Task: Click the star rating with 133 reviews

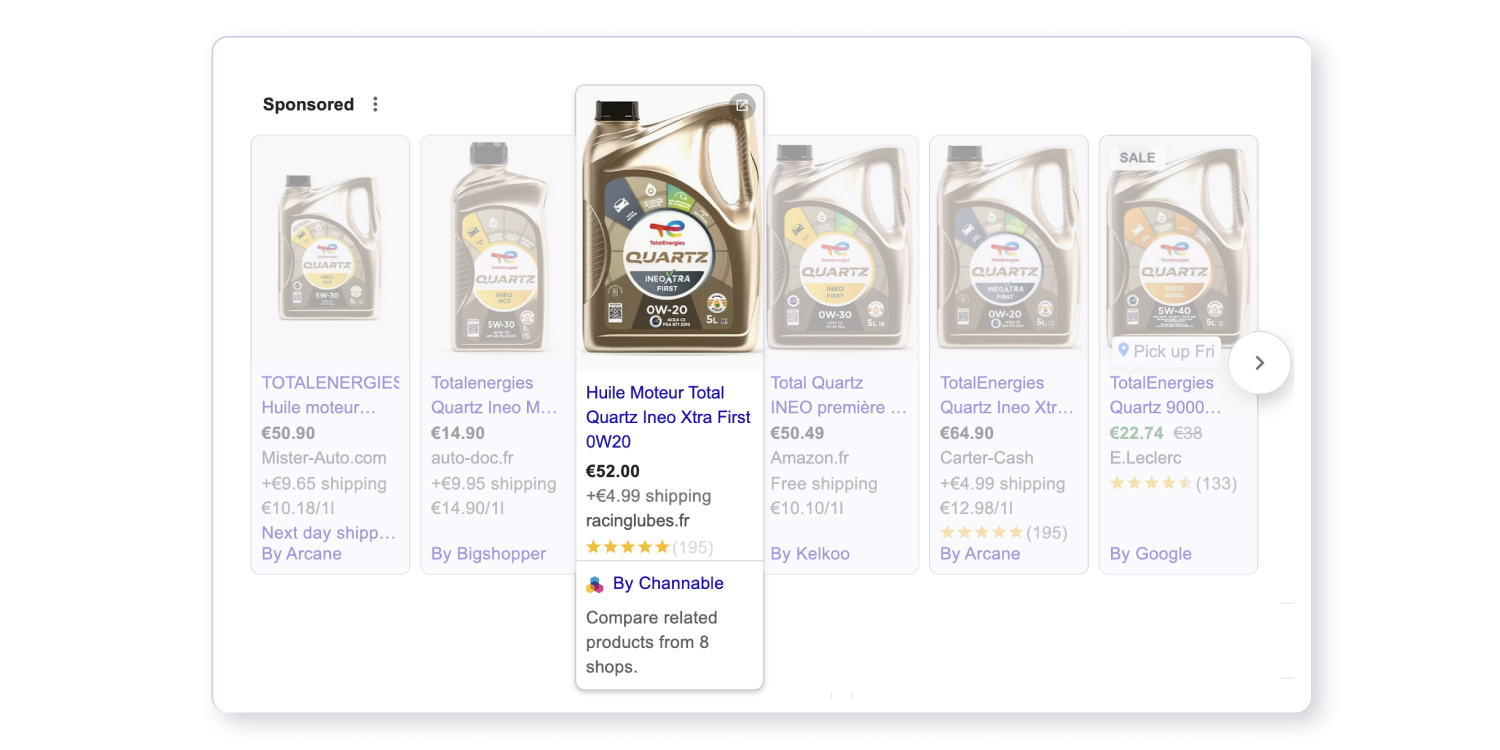Action: tap(1151, 484)
